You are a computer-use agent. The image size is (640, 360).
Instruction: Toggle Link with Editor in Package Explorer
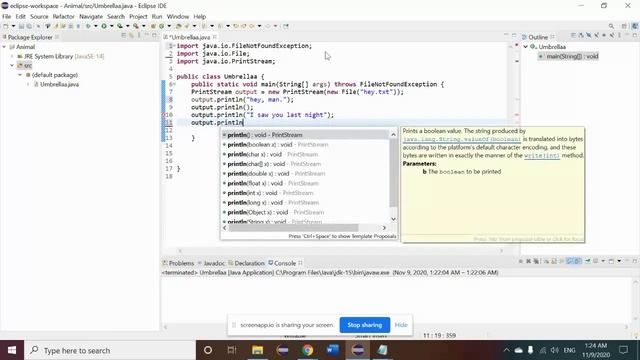(x=131, y=36)
